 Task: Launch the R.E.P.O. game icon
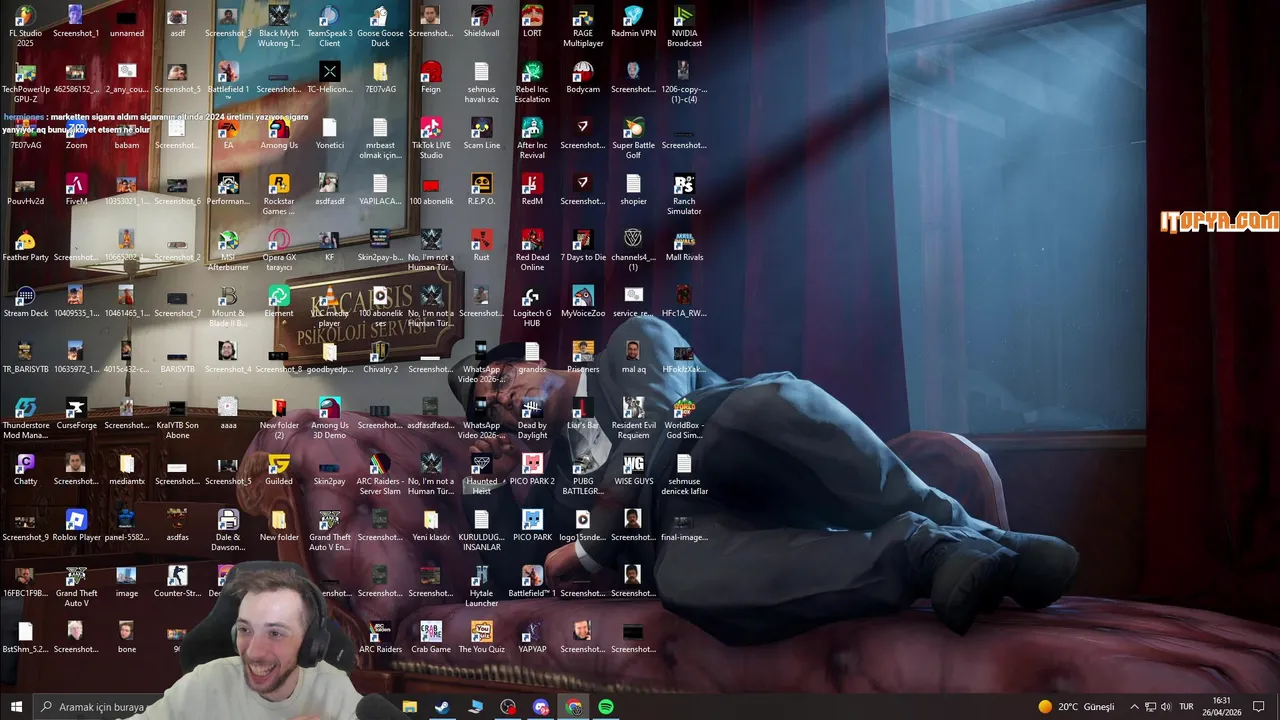tap(481, 189)
